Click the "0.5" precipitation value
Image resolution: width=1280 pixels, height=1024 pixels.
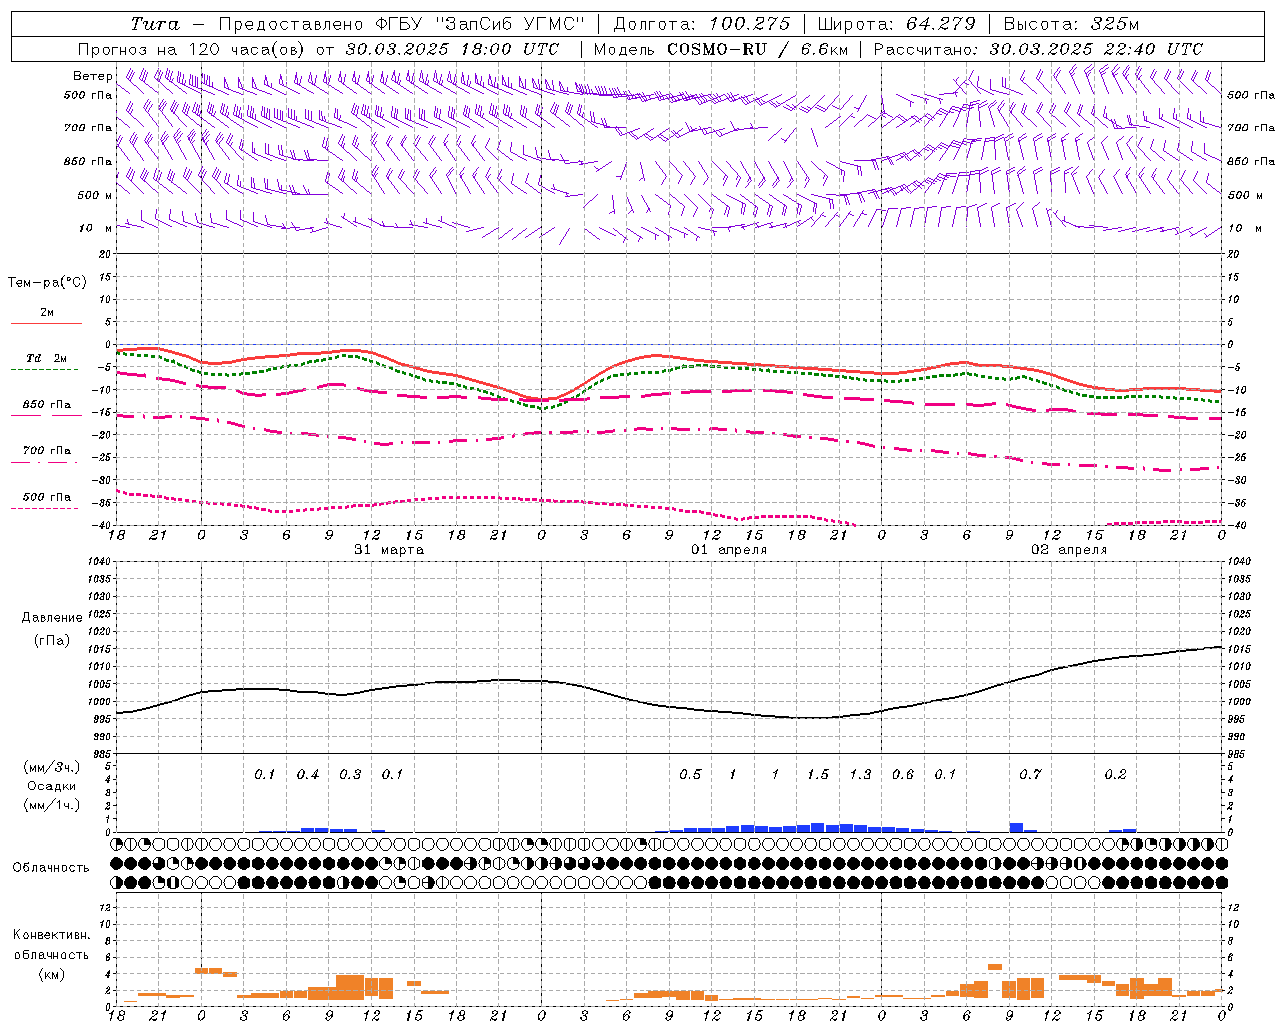point(690,775)
